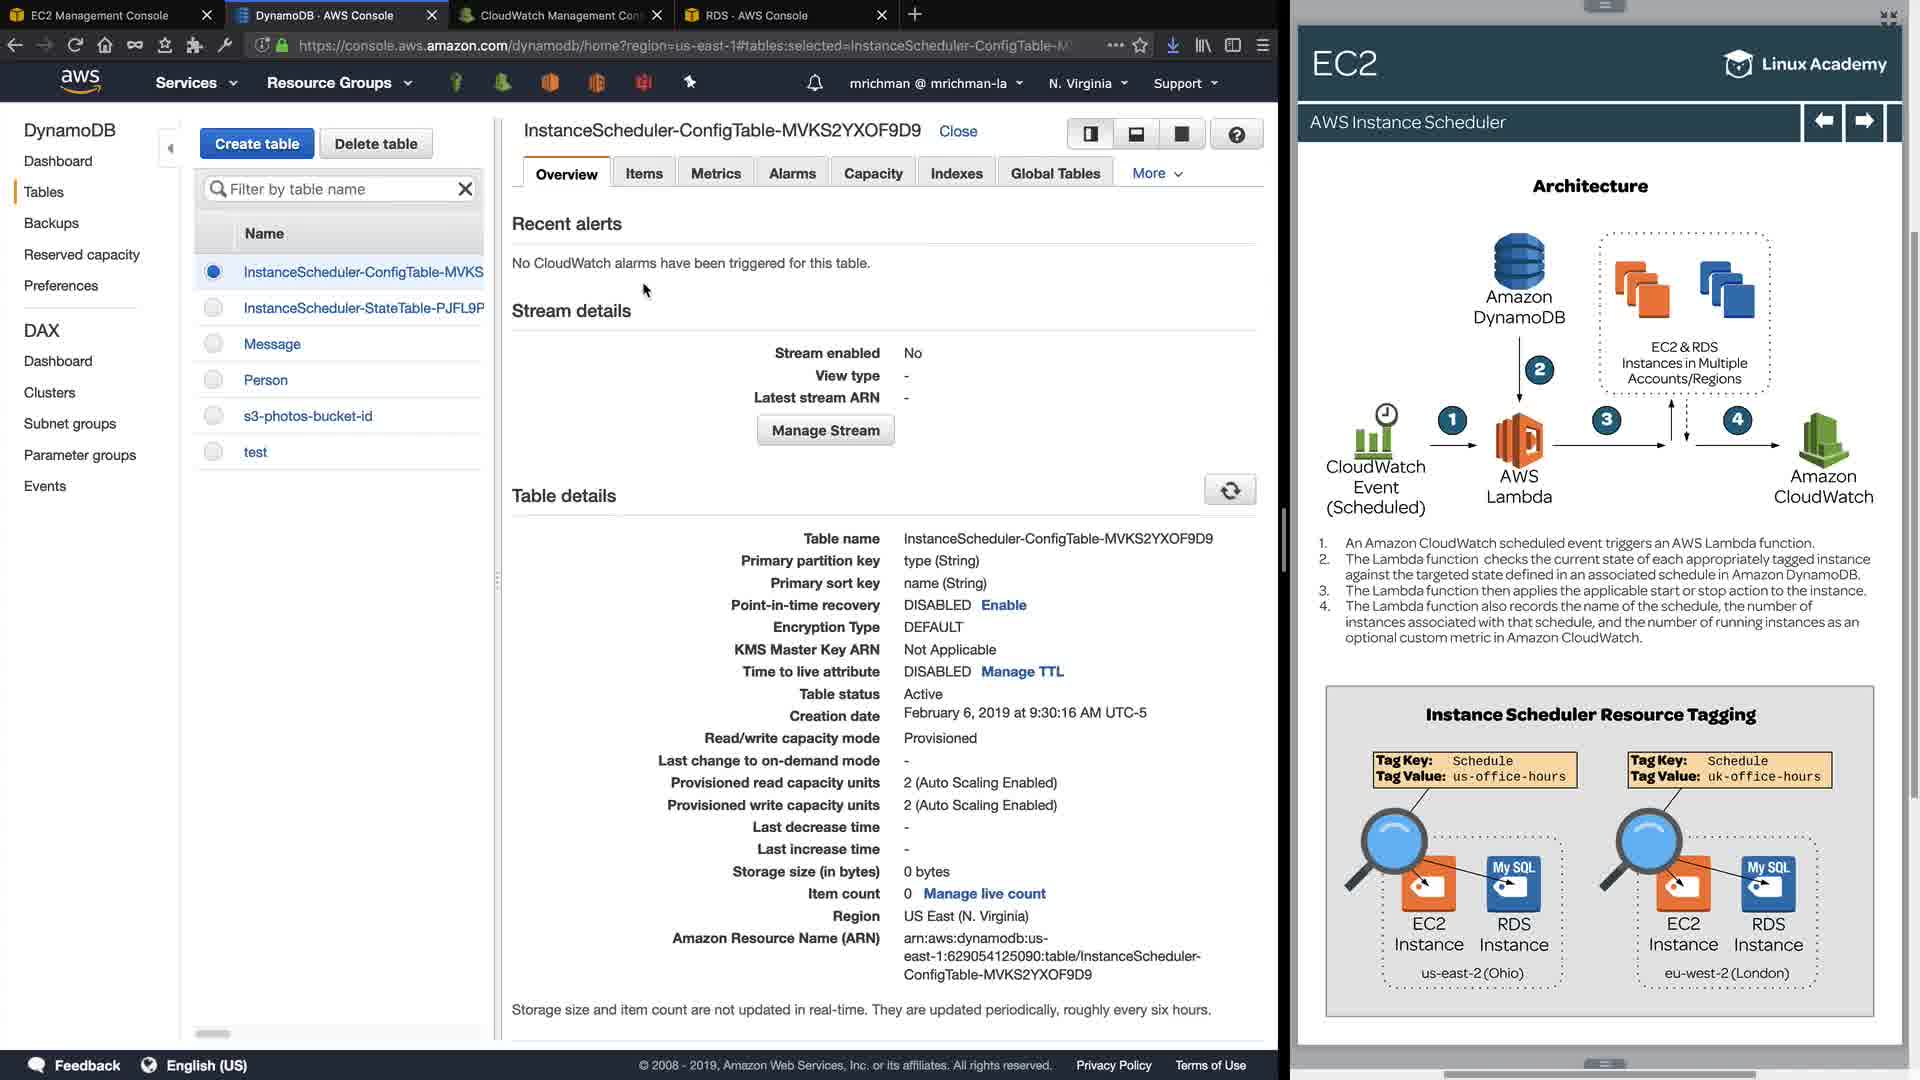Image resolution: width=1920 pixels, height=1080 pixels.
Task: Click the notifications bell icon
Action: pos(814,83)
